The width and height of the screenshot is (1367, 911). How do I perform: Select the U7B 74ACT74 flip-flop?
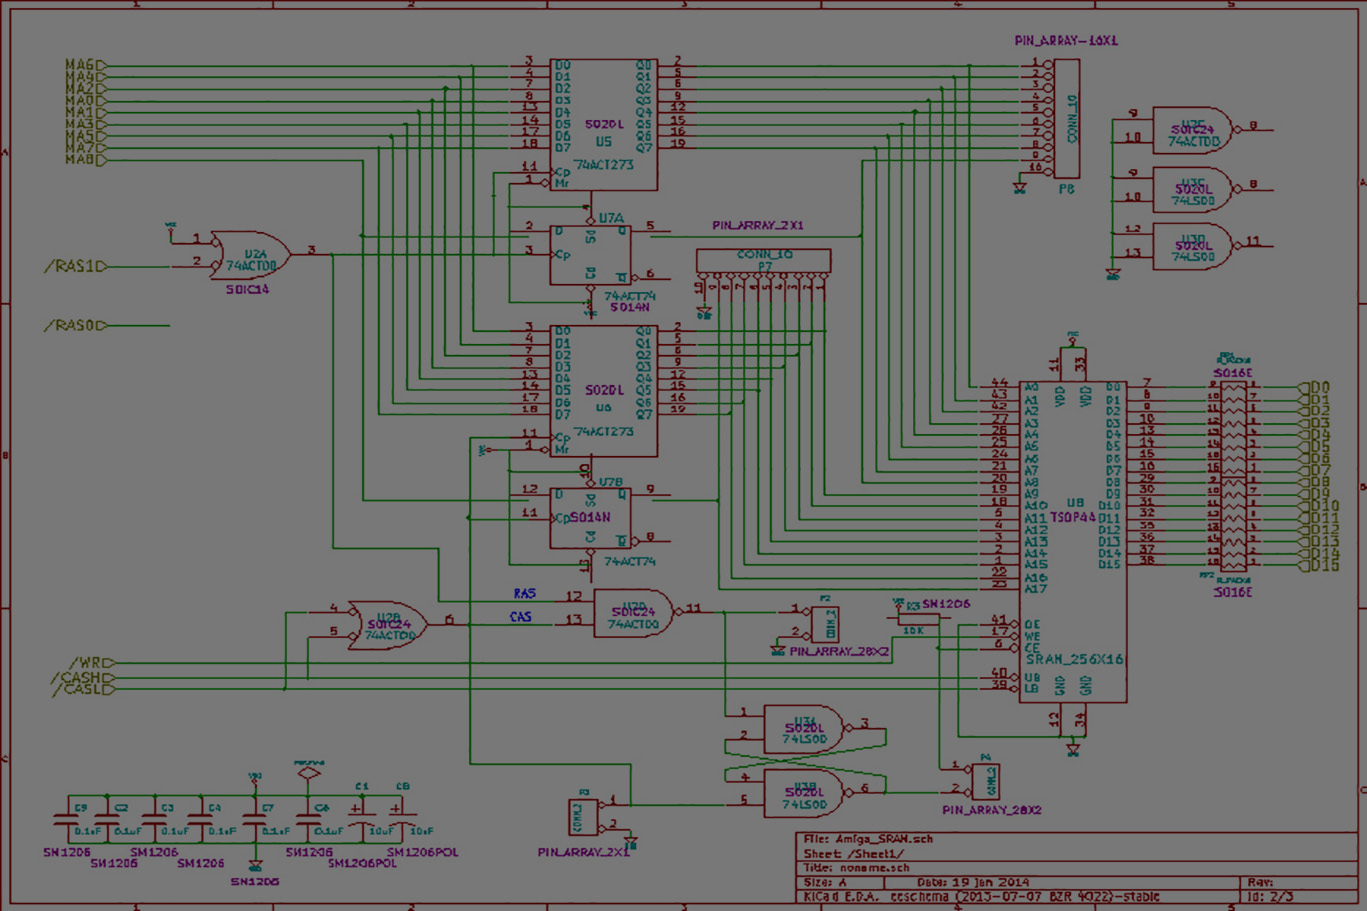(590, 518)
